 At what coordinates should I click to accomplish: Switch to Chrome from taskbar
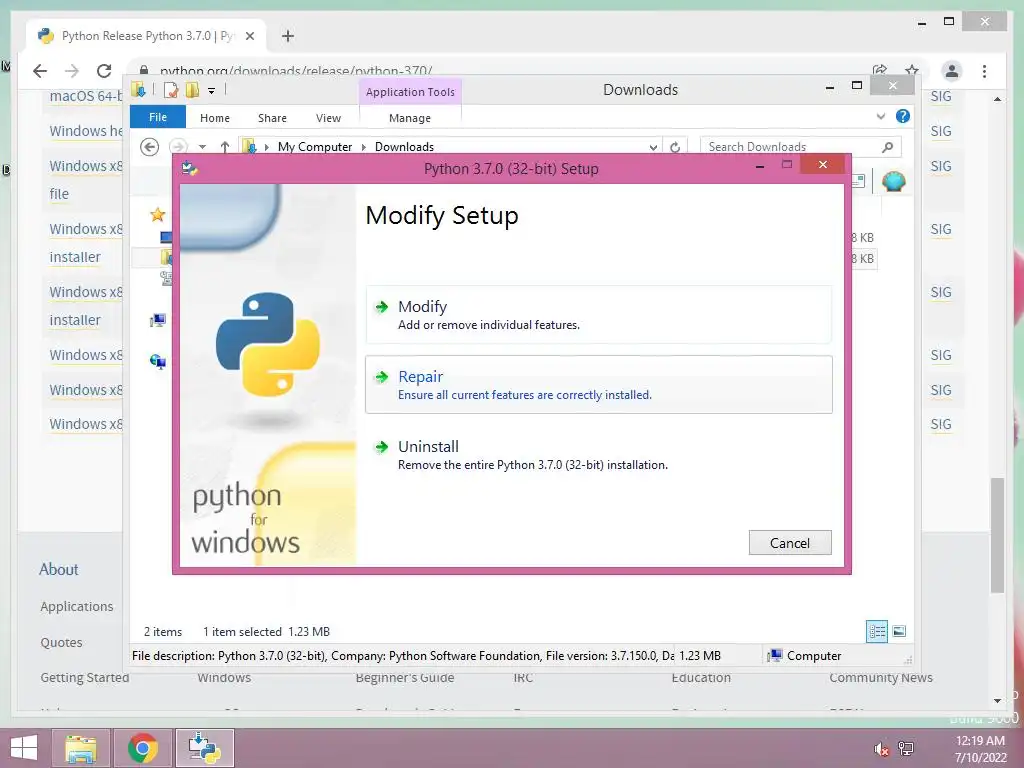[142, 748]
